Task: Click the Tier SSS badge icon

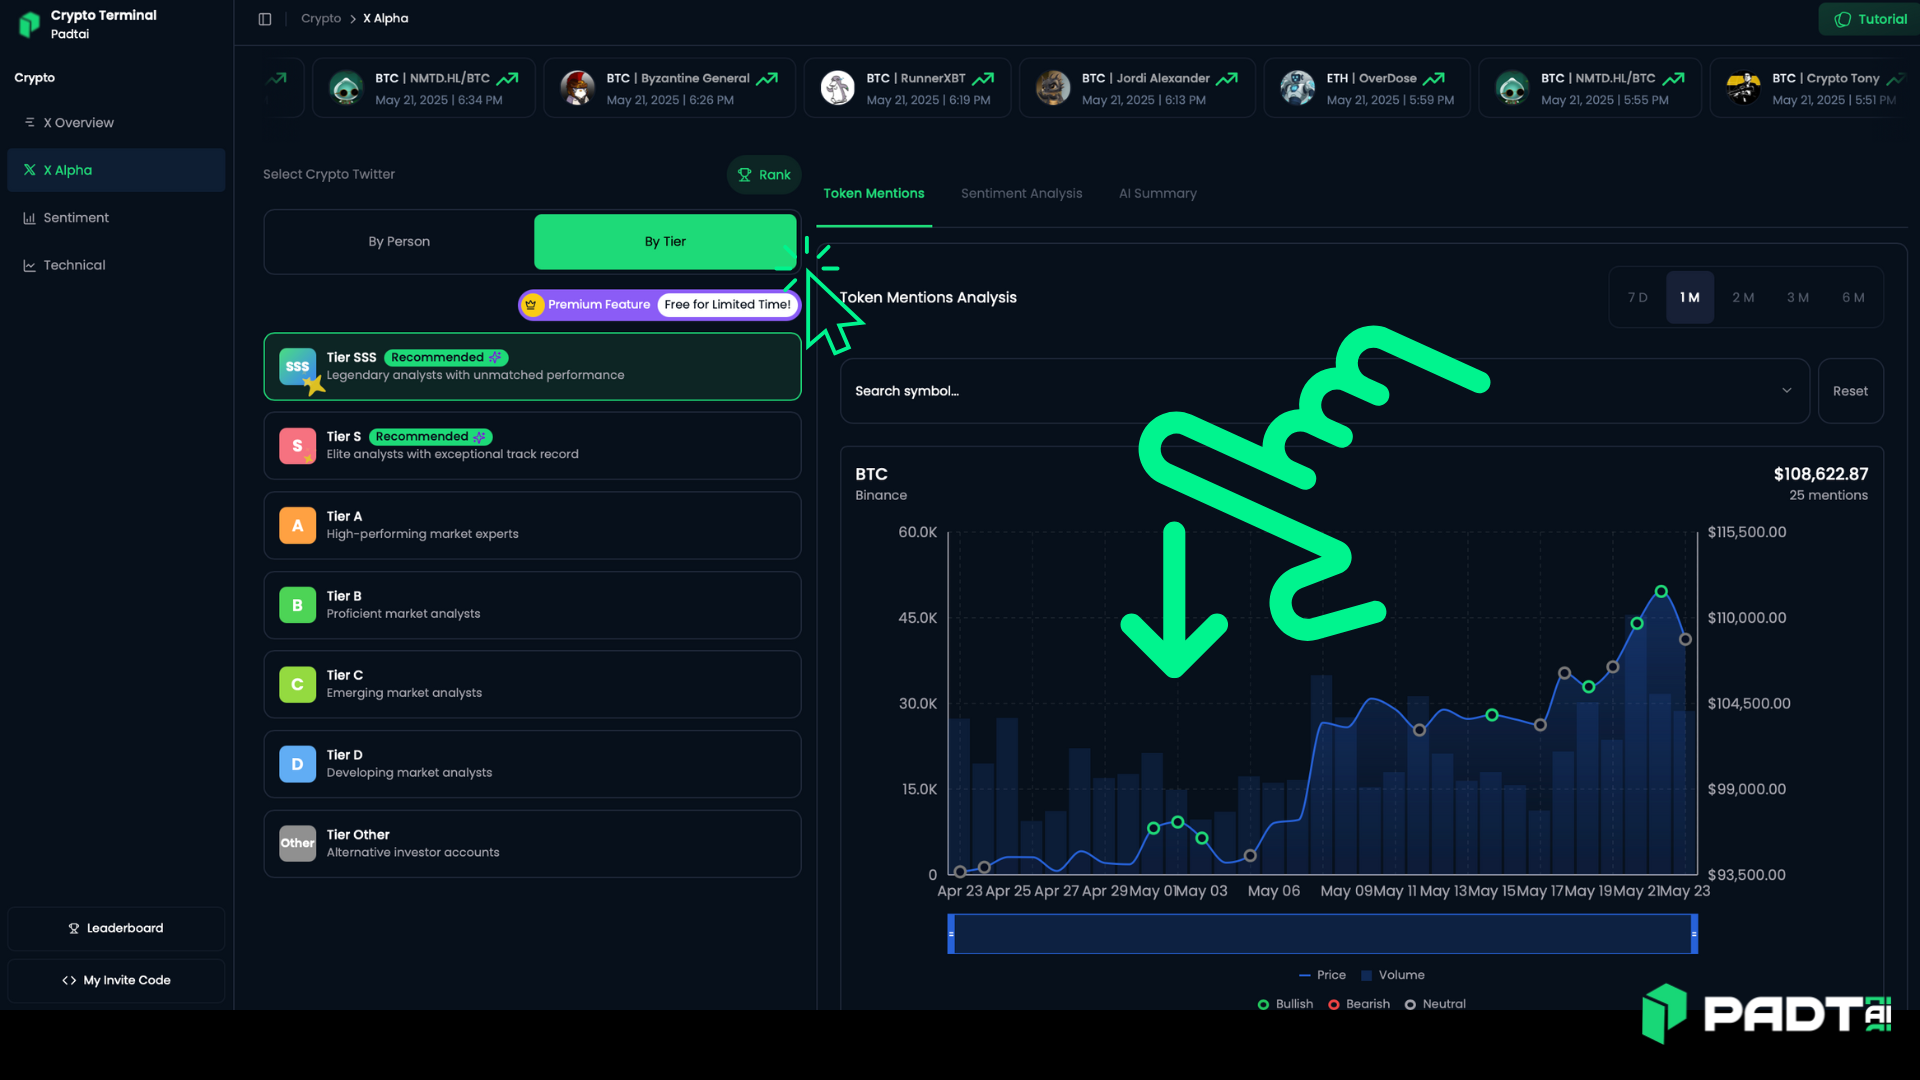Action: (x=297, y=367)
